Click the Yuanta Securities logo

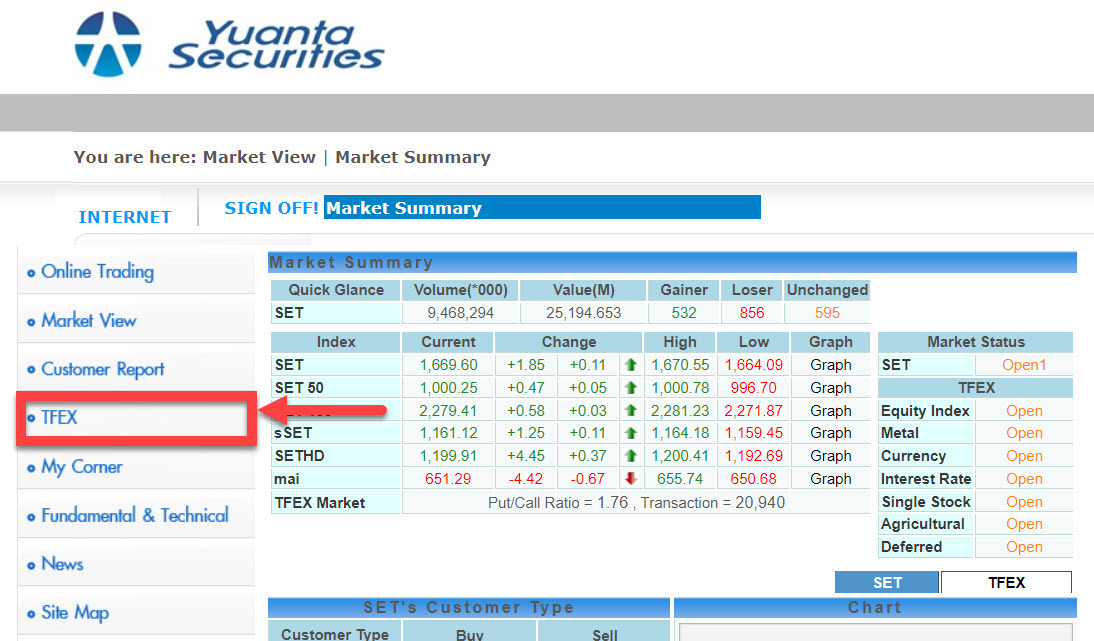pyautogui.click(x=230, y=44)
